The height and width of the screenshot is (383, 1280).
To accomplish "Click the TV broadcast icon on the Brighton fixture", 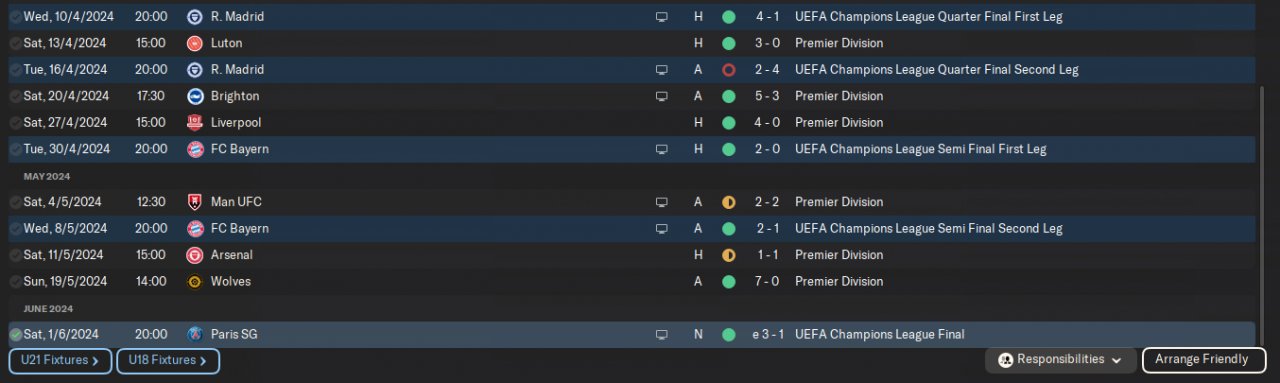I will (661, 96).
